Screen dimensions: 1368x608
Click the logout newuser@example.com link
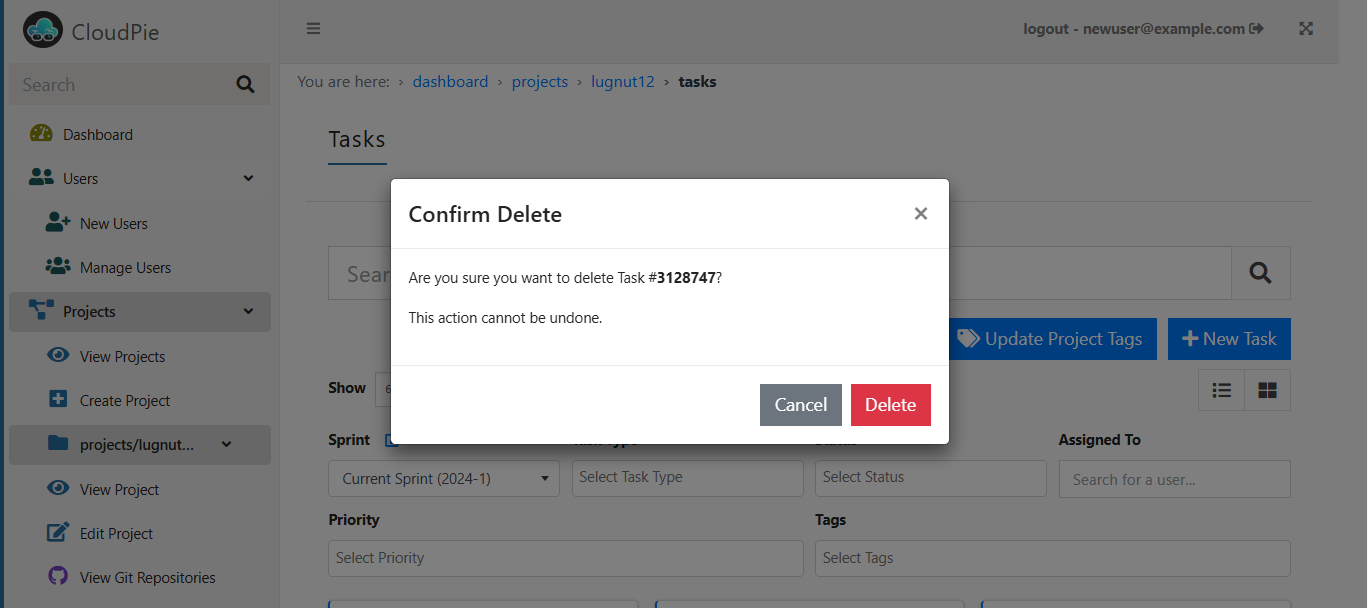pos(1143,29)
